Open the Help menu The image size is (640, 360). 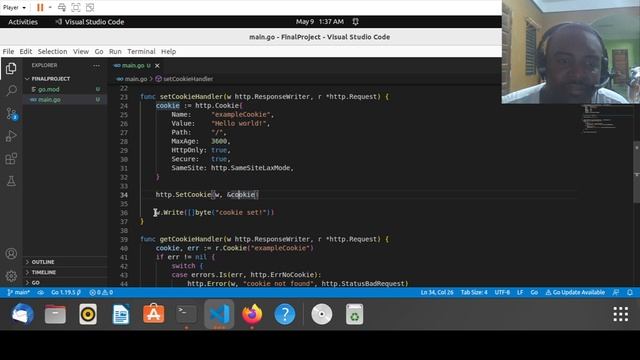[168, 51]
